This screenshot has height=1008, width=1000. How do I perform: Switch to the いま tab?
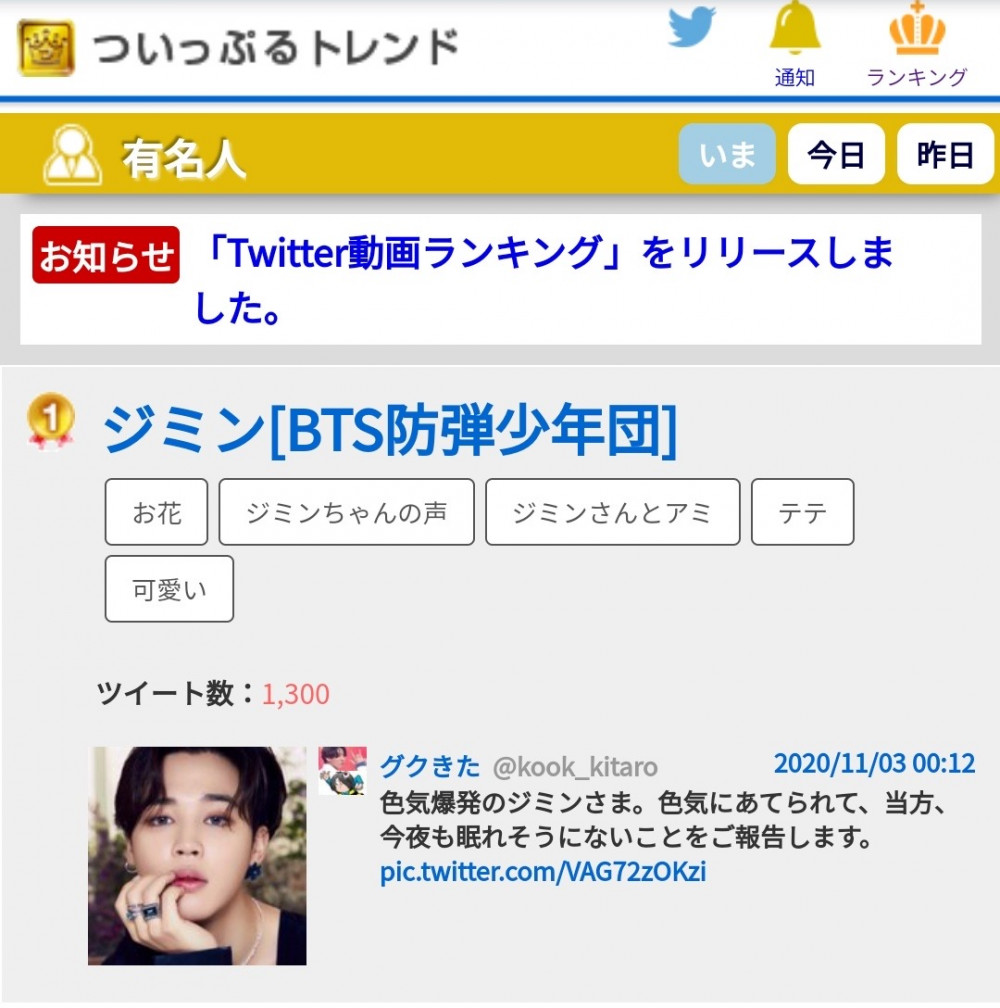click(727, 154)
